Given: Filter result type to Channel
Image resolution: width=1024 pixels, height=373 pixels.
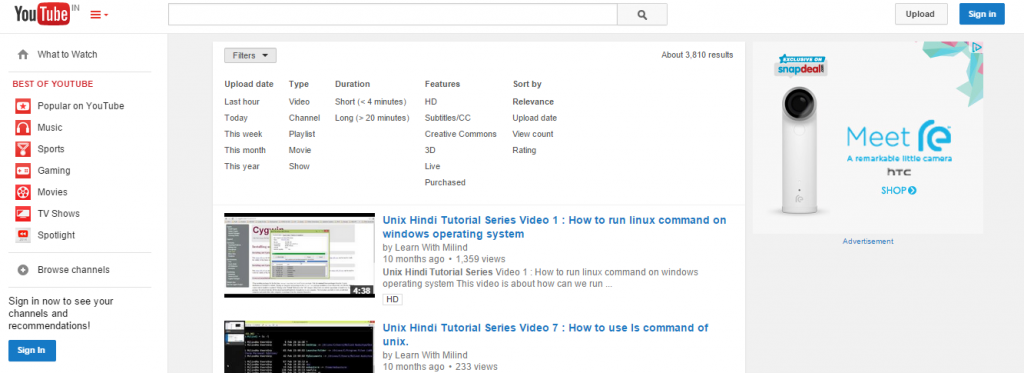Looking at the screenshot, I should (x=304, y=118).
